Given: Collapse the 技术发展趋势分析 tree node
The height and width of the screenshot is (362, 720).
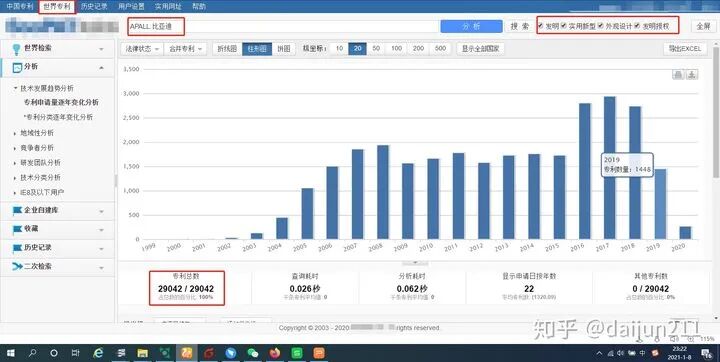Looking at the screenshot, I should pos(16,88).
